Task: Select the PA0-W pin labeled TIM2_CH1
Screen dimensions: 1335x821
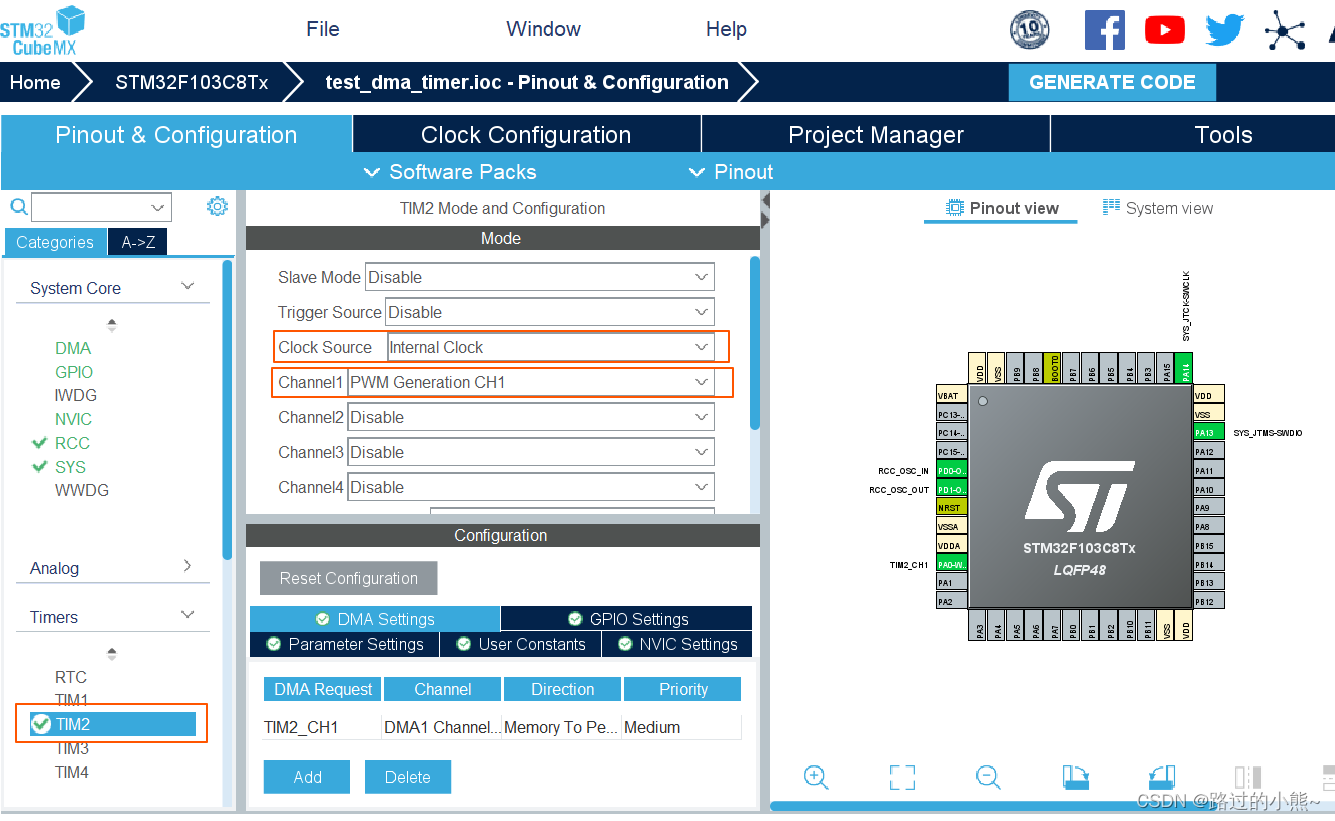Action: 951,564
